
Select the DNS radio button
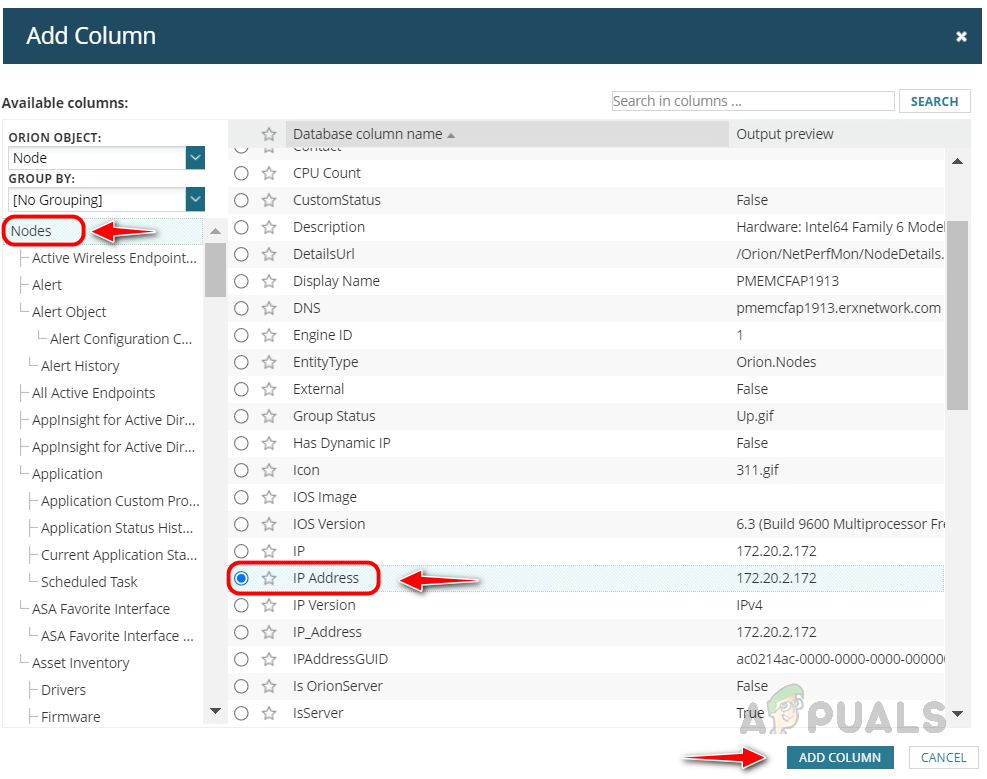(241, 308)
